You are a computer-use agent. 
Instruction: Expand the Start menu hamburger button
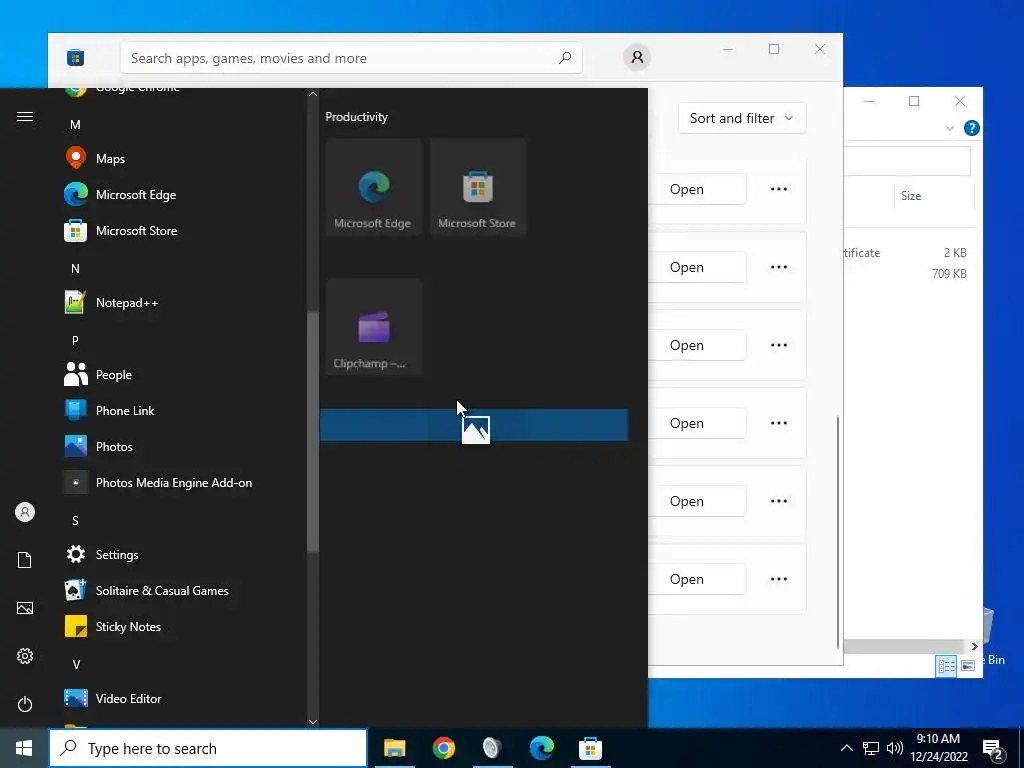25,117
